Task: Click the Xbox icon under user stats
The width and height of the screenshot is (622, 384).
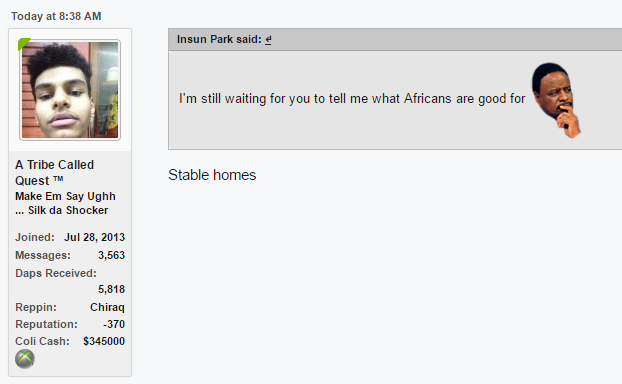Action: tap(25, 359)
